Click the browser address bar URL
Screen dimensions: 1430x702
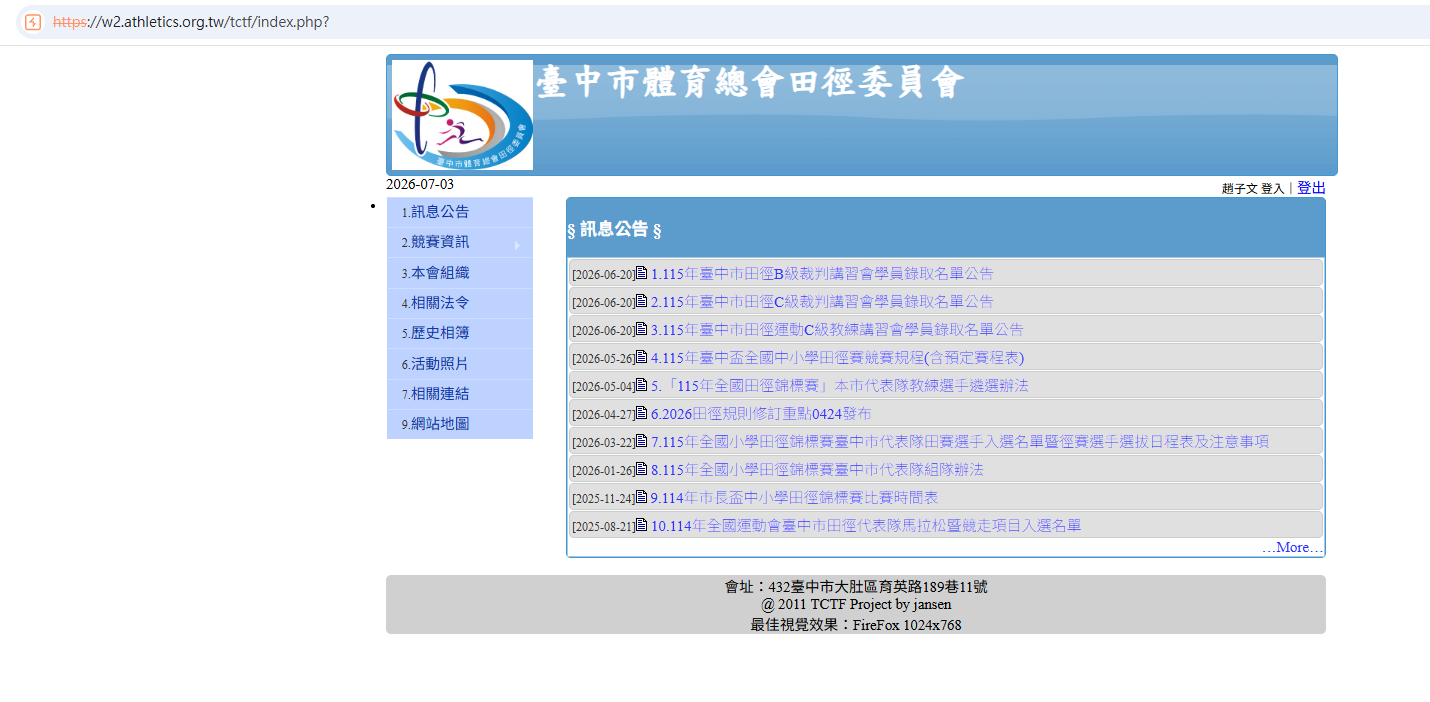pos(191,22)
